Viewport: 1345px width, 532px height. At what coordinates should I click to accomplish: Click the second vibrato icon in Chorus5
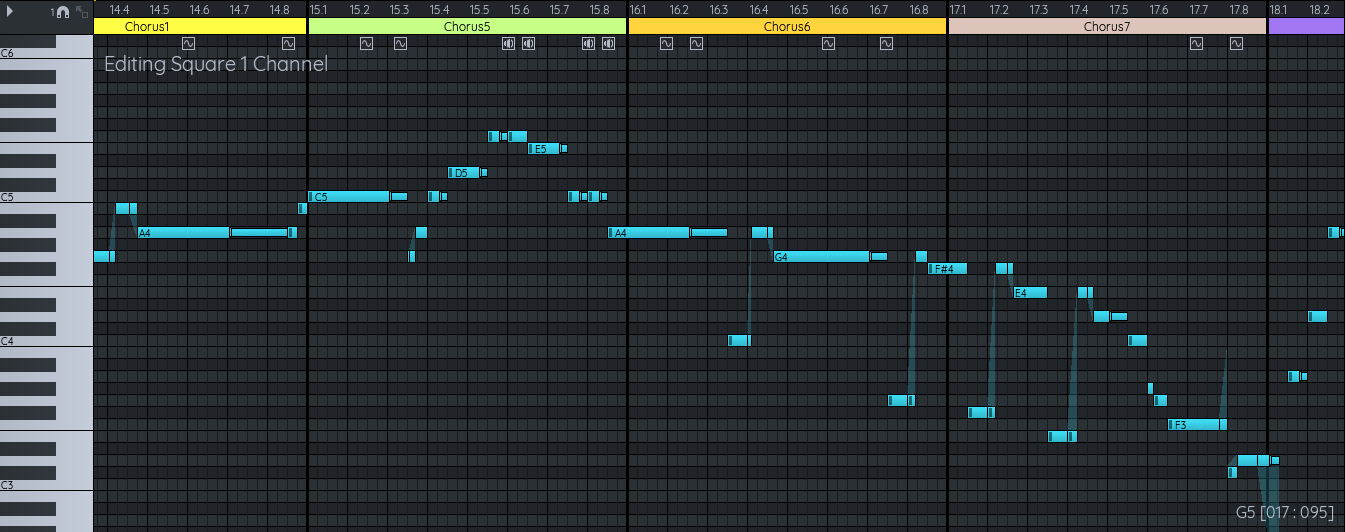tap(400, 43)
